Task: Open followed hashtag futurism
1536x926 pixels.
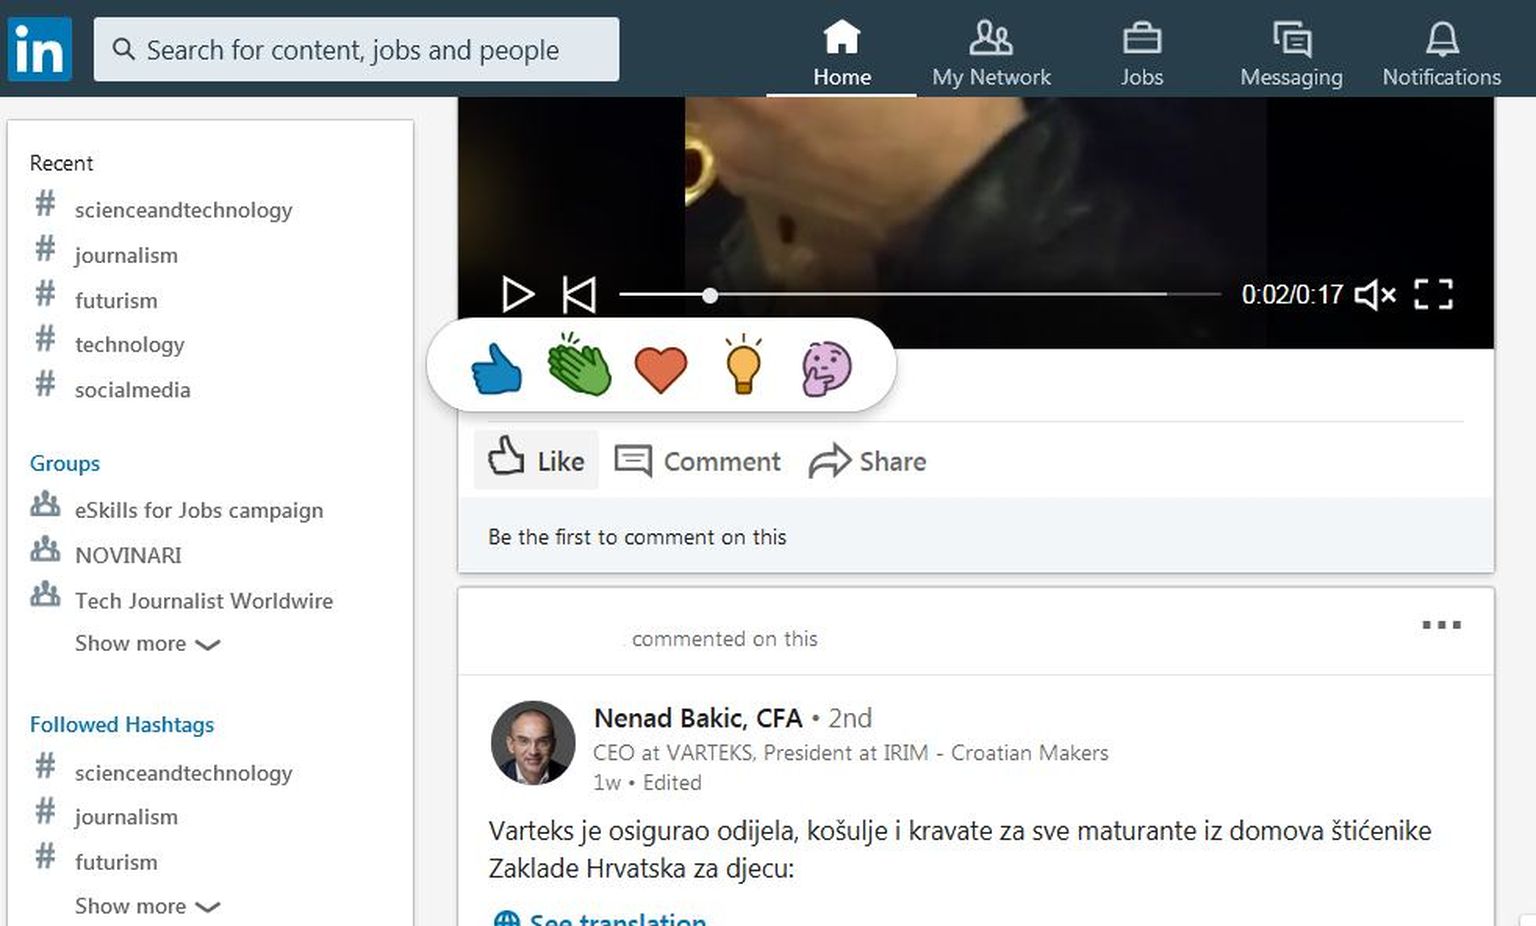Action: (x=116, y=862)
